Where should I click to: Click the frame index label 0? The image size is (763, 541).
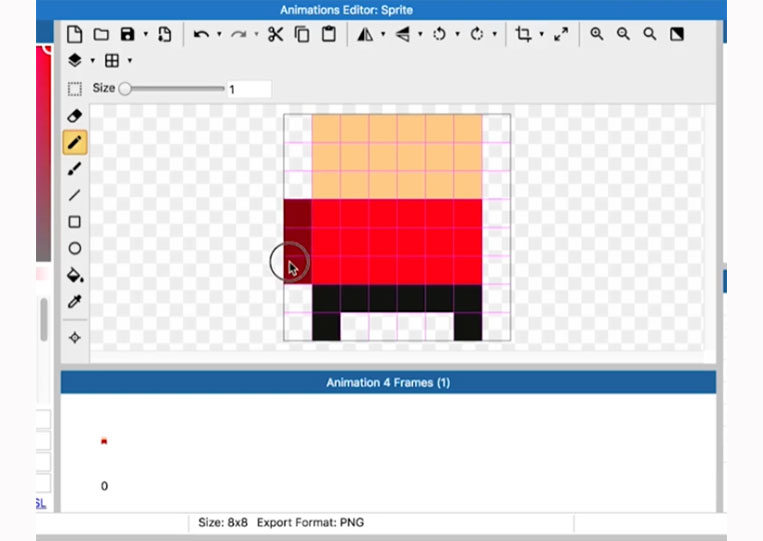pos(104,486)
